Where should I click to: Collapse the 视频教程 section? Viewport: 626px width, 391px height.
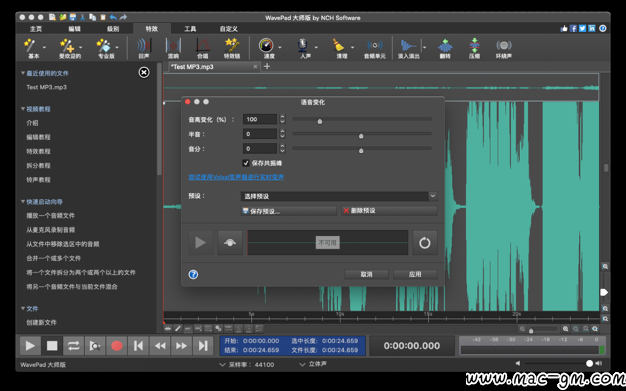click(23, 109)
